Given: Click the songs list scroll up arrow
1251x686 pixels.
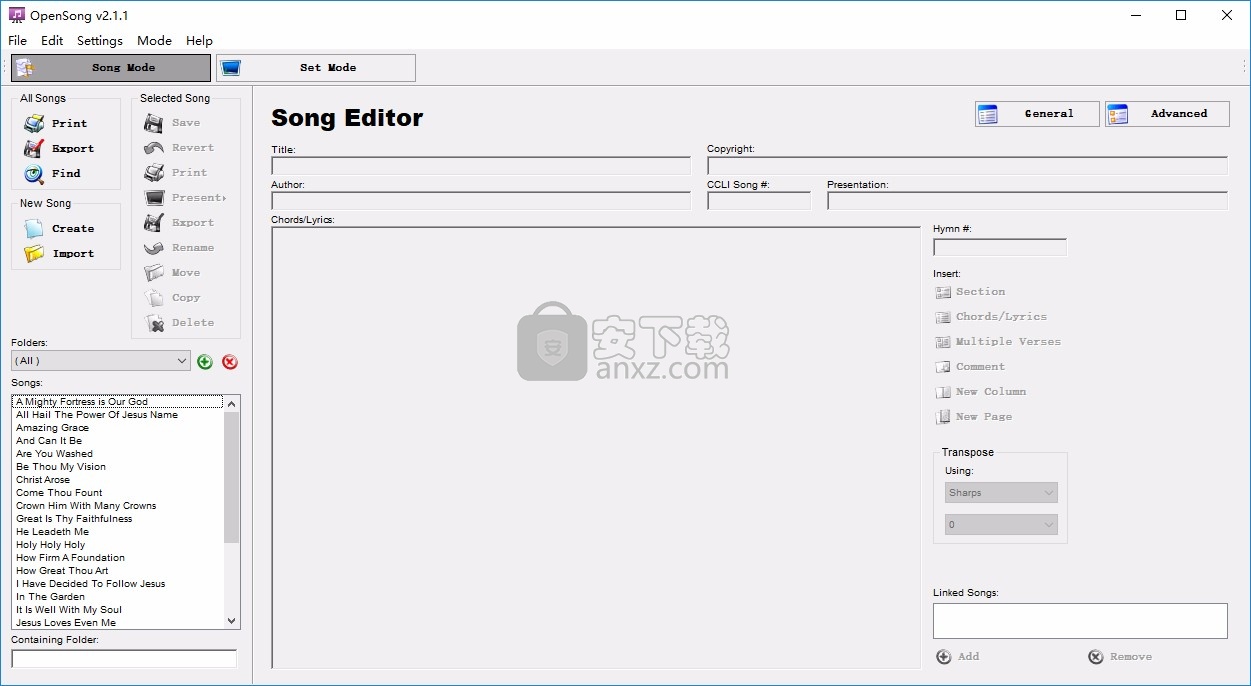Looking at the screenshot, I should pyautogui.click(x=232, y=403).
